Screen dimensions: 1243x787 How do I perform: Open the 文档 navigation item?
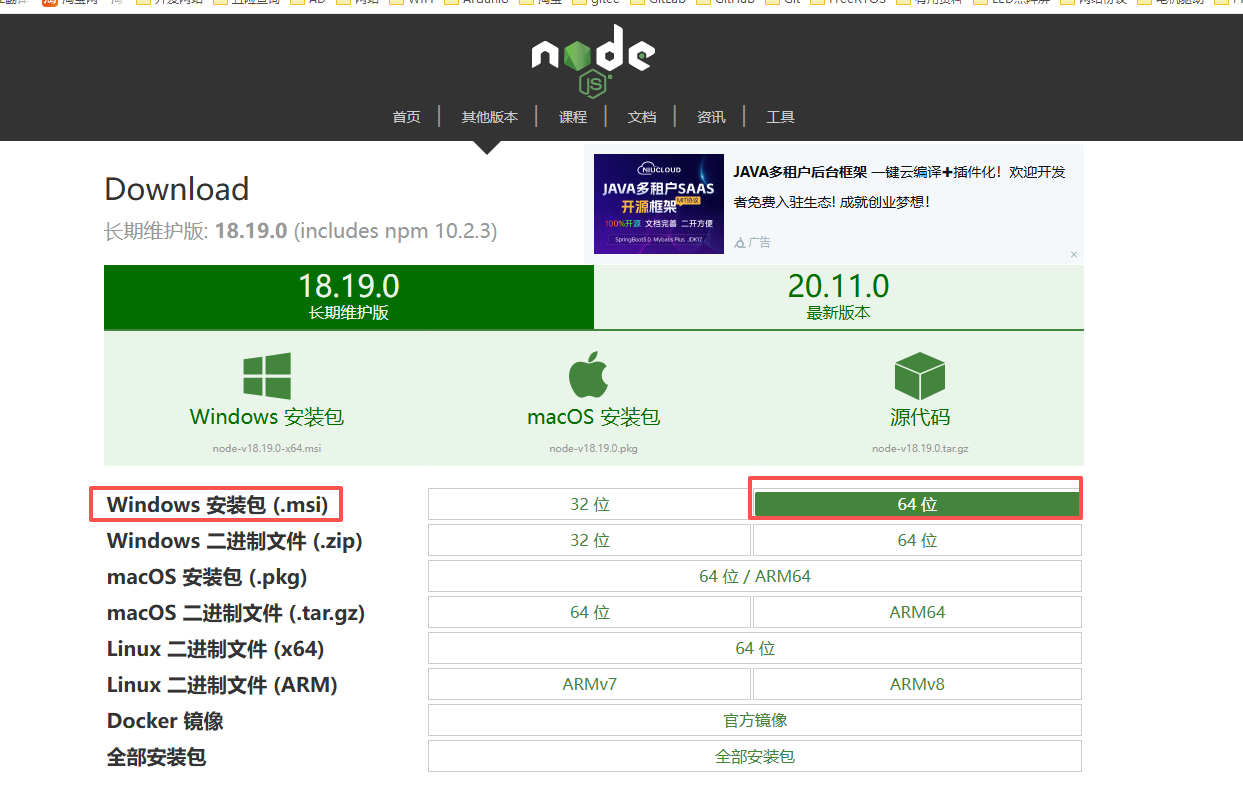tap(642, 117)
